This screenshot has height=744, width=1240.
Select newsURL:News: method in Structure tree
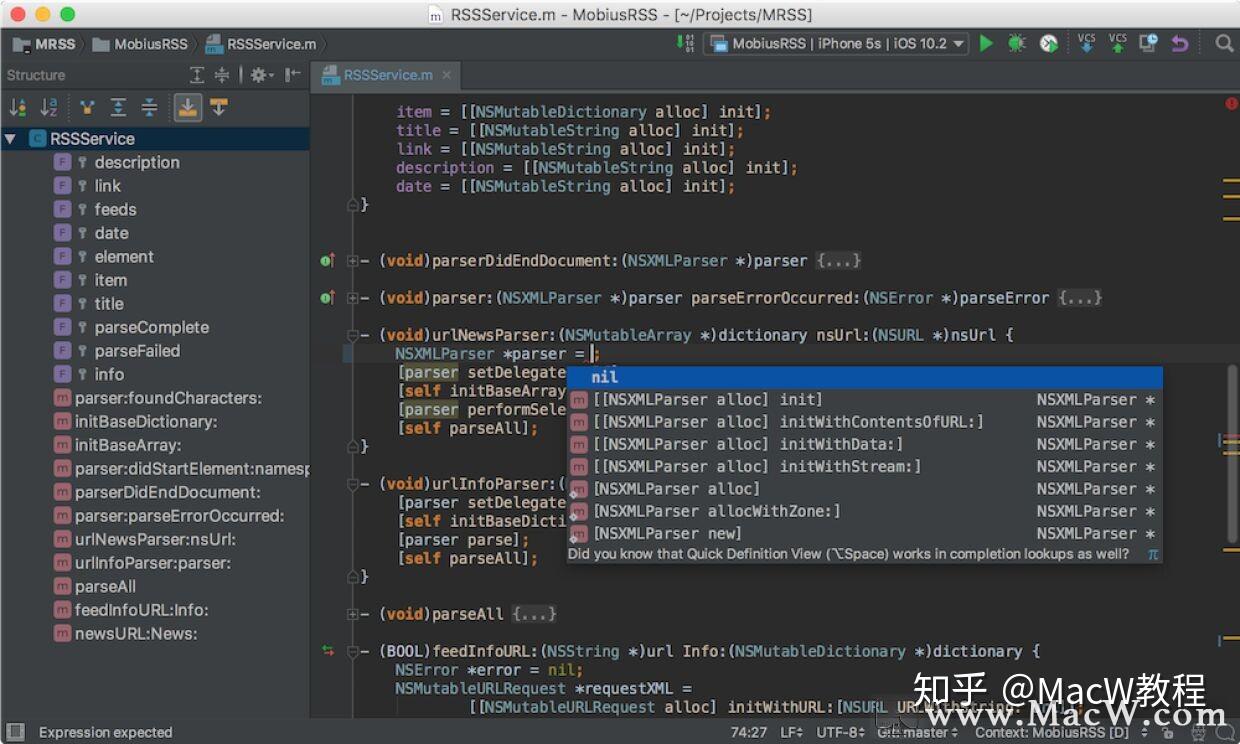point(136,633)
